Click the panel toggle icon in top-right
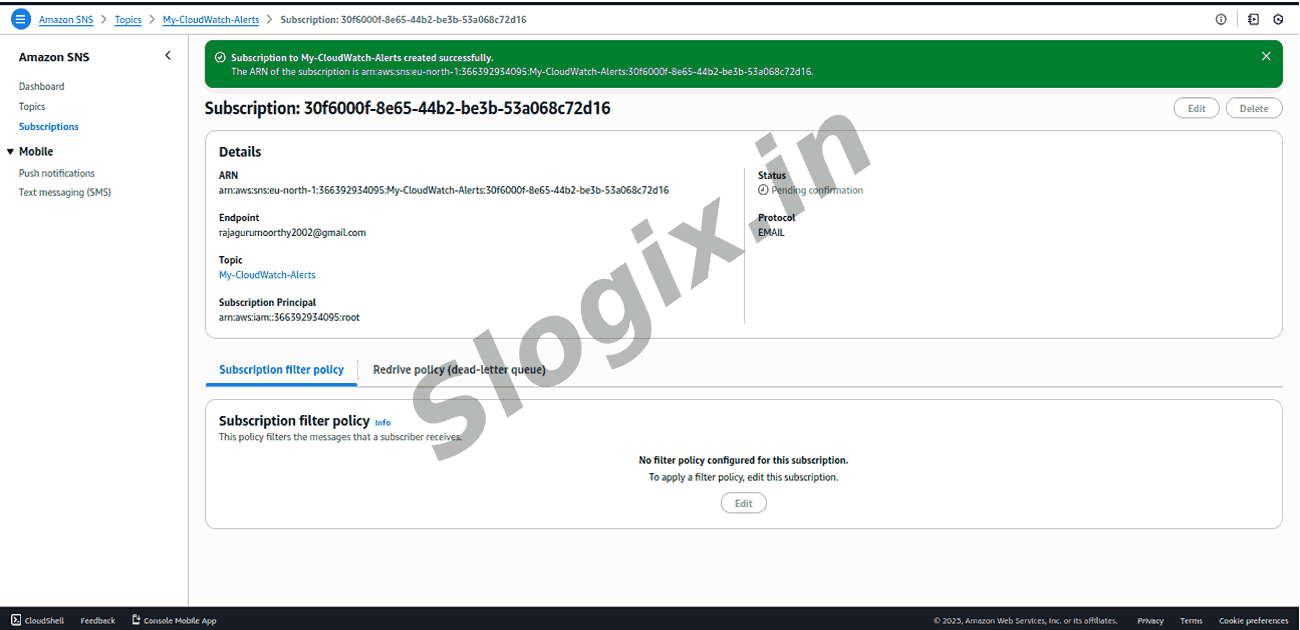 pyautogui.click(x=1253, y=19)
